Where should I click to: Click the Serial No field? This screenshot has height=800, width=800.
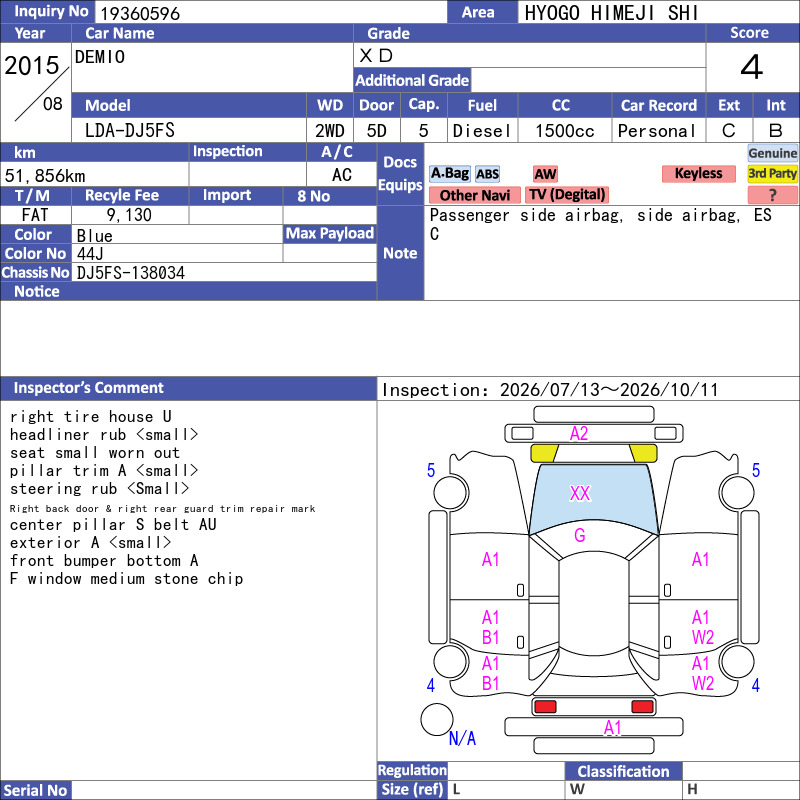coord(224,790)
